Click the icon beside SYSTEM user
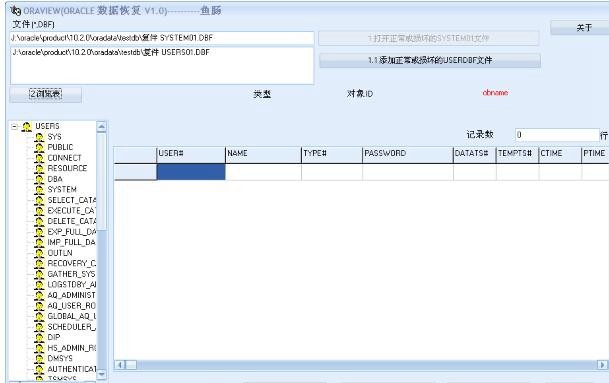Viewport: 609px width, 383px height. (39, 190)
